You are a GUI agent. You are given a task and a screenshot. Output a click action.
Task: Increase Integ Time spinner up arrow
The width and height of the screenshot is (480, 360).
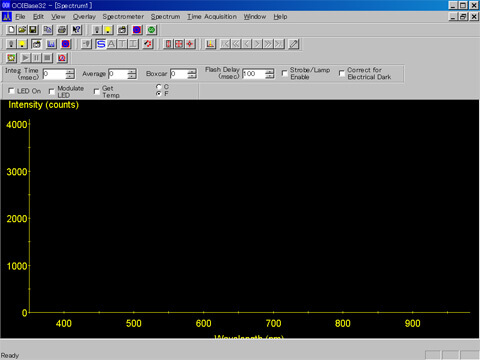[70, 71]
